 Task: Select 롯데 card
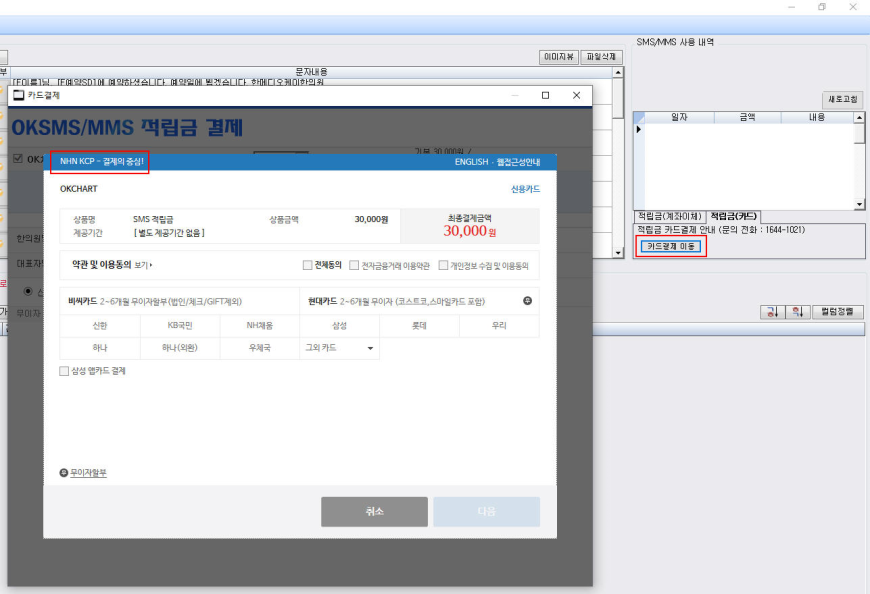click(x=419, y=326)
